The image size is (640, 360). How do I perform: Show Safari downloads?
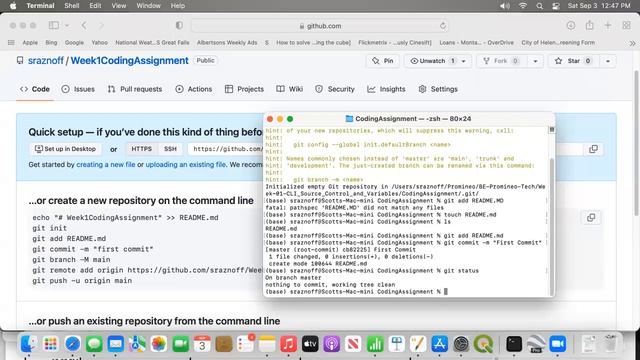[571, 25]
